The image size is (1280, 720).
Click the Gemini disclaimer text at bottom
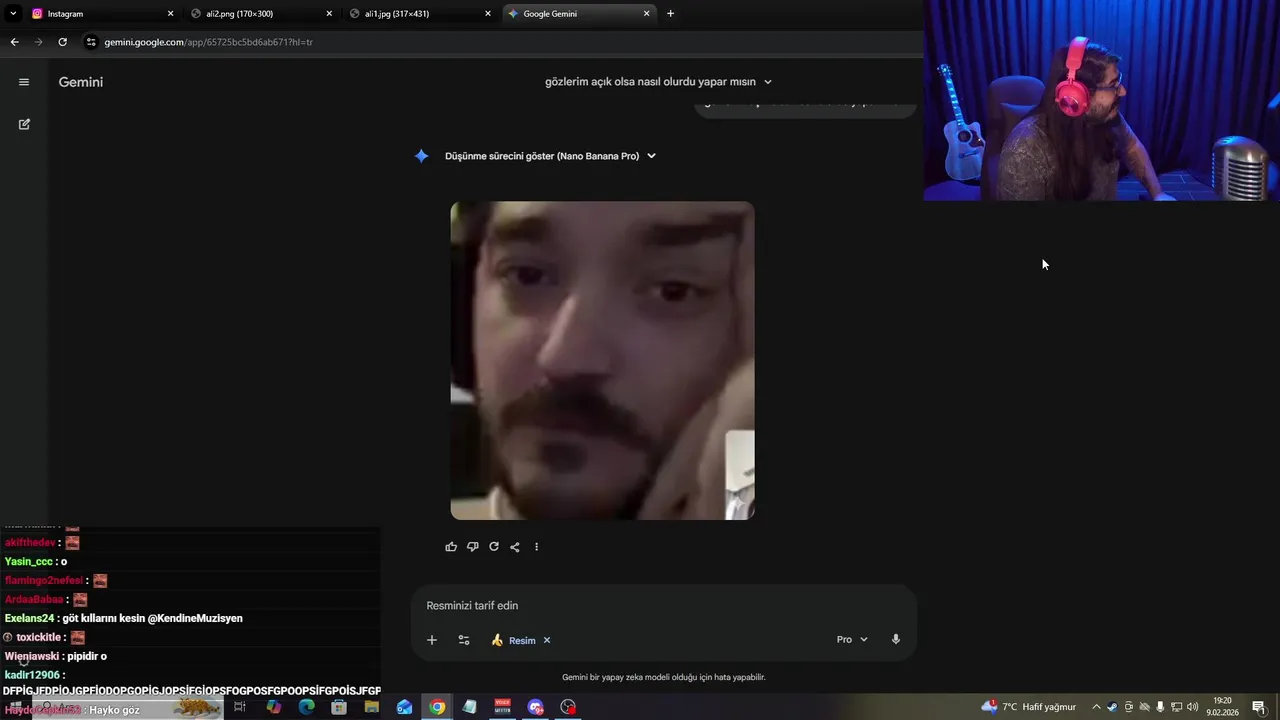tap(664, 677)
